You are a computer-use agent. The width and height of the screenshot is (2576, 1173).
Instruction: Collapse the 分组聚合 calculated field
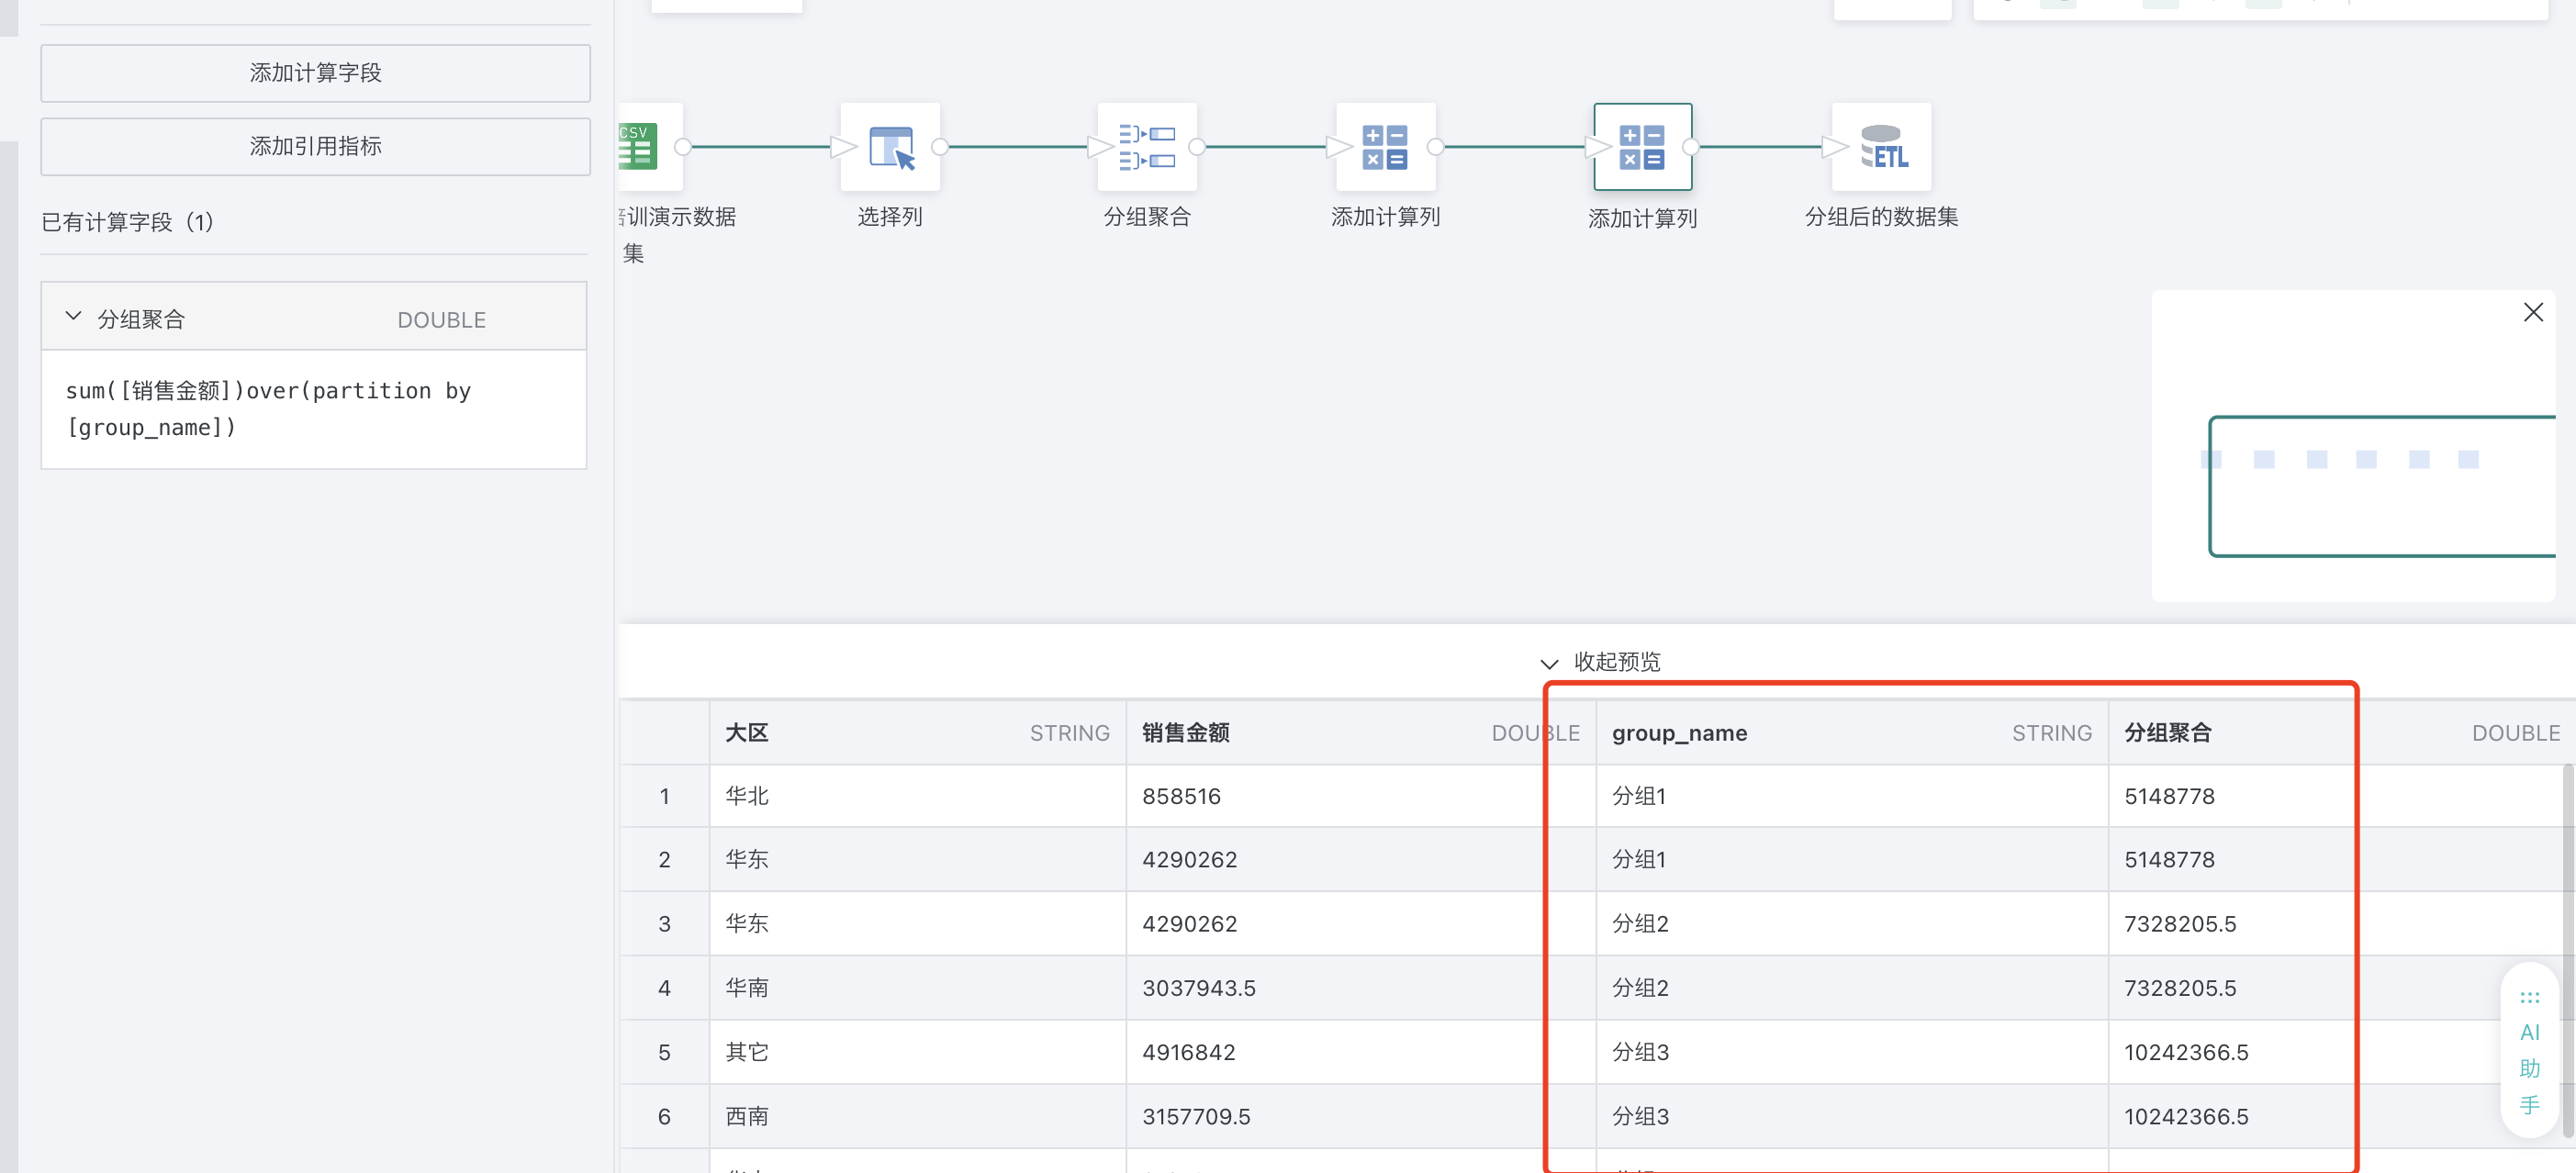point(73,317)
